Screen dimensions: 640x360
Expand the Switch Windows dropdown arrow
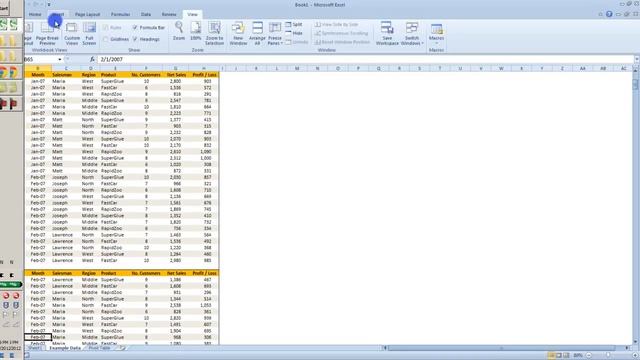[x=422, y=43]
